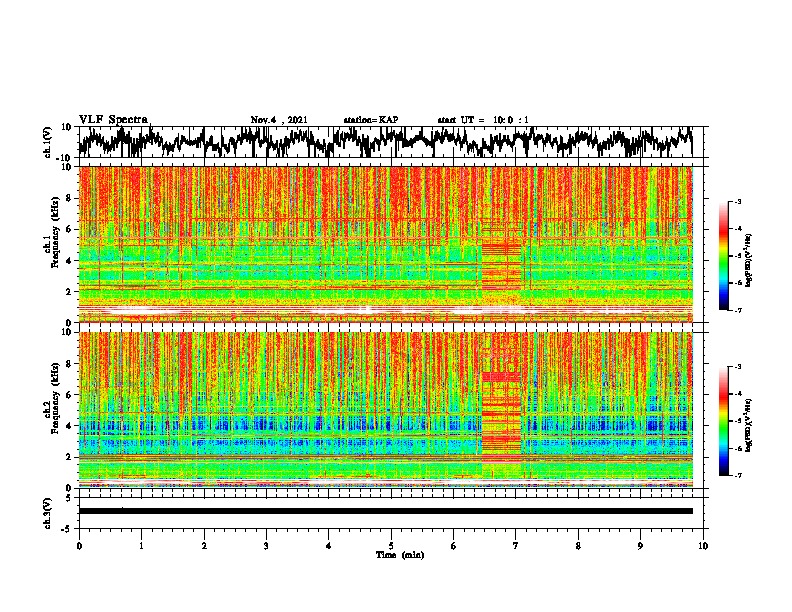Click the "2" kHz tick on ch.1 frequency axis
The image size is (792, 612).
pyautogui.click(x=70, y=291)
